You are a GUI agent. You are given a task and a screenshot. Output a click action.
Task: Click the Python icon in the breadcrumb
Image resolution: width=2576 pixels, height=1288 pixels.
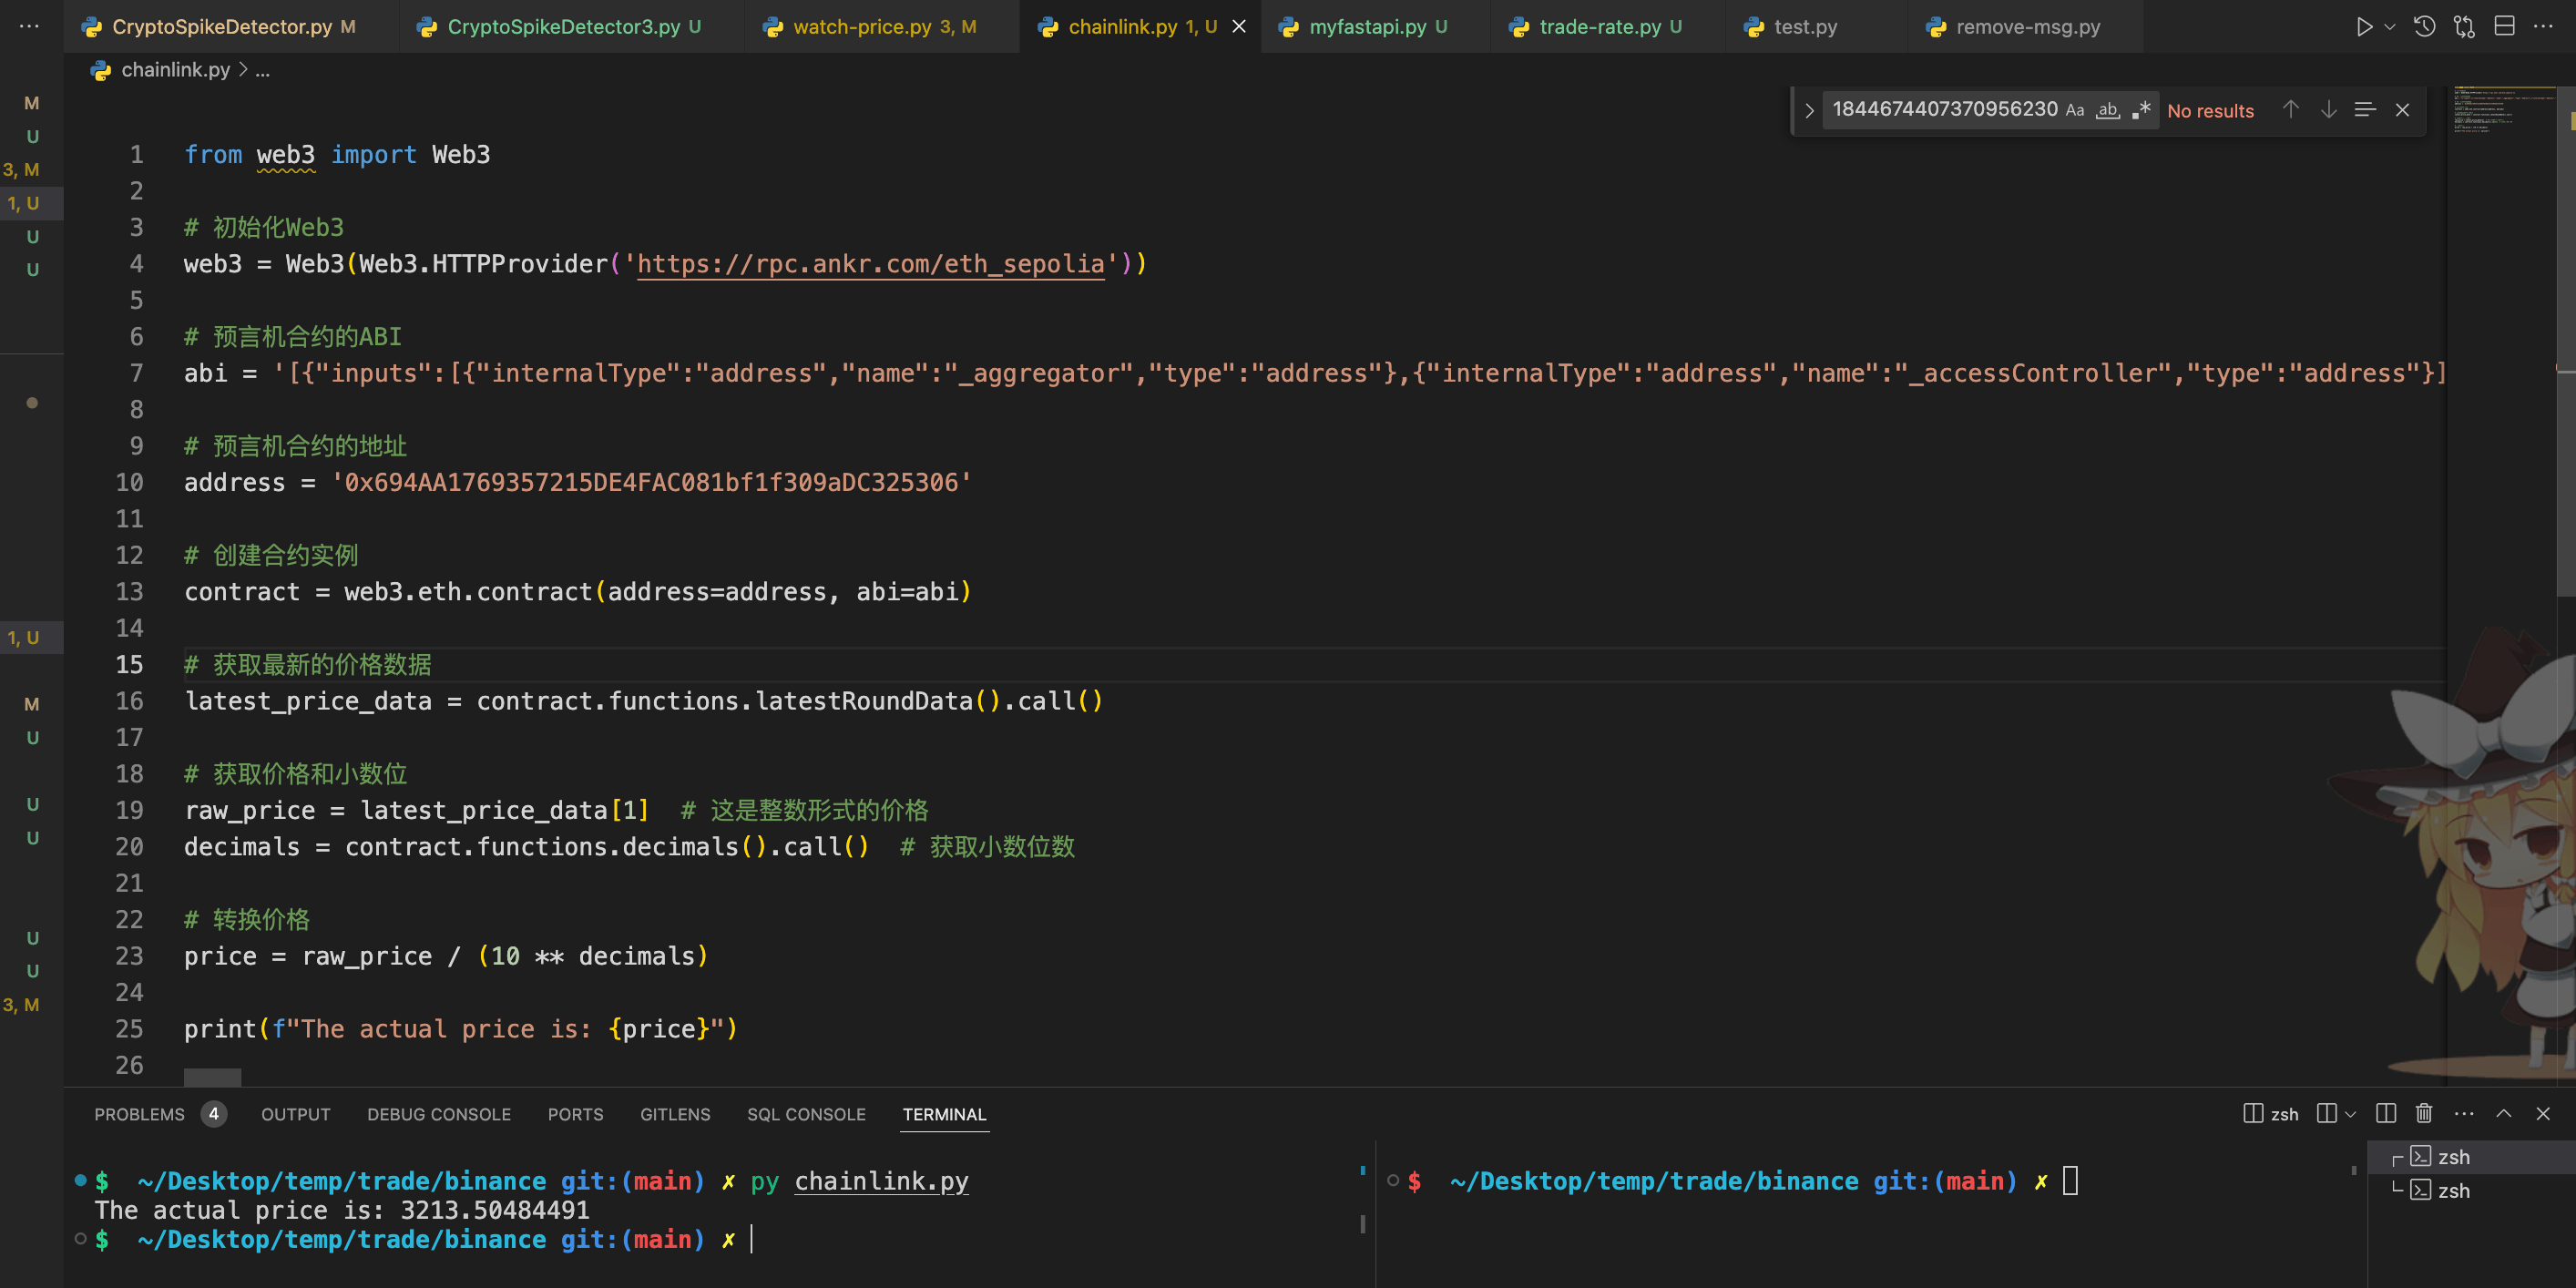[x=101, y=70]
